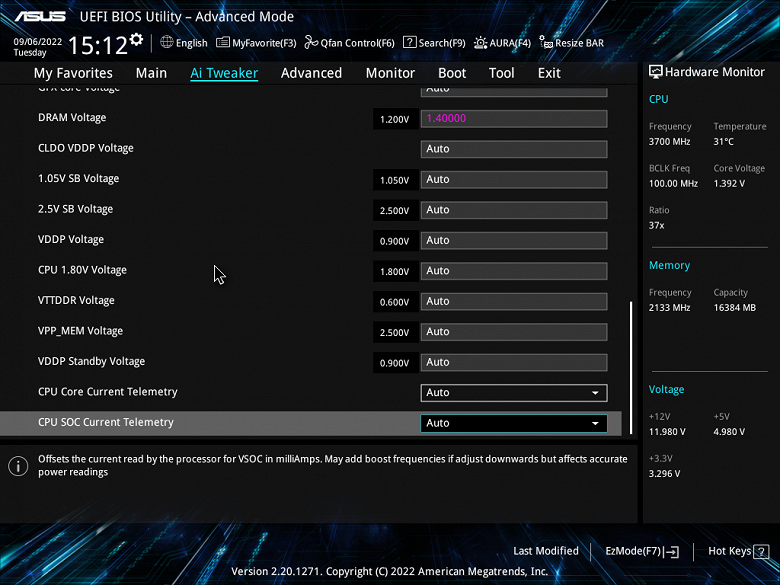Screen dimensions: 780x585
Task: Click the EzMode(F7) exit arrow icon
Action: click(x=671, y=552)
